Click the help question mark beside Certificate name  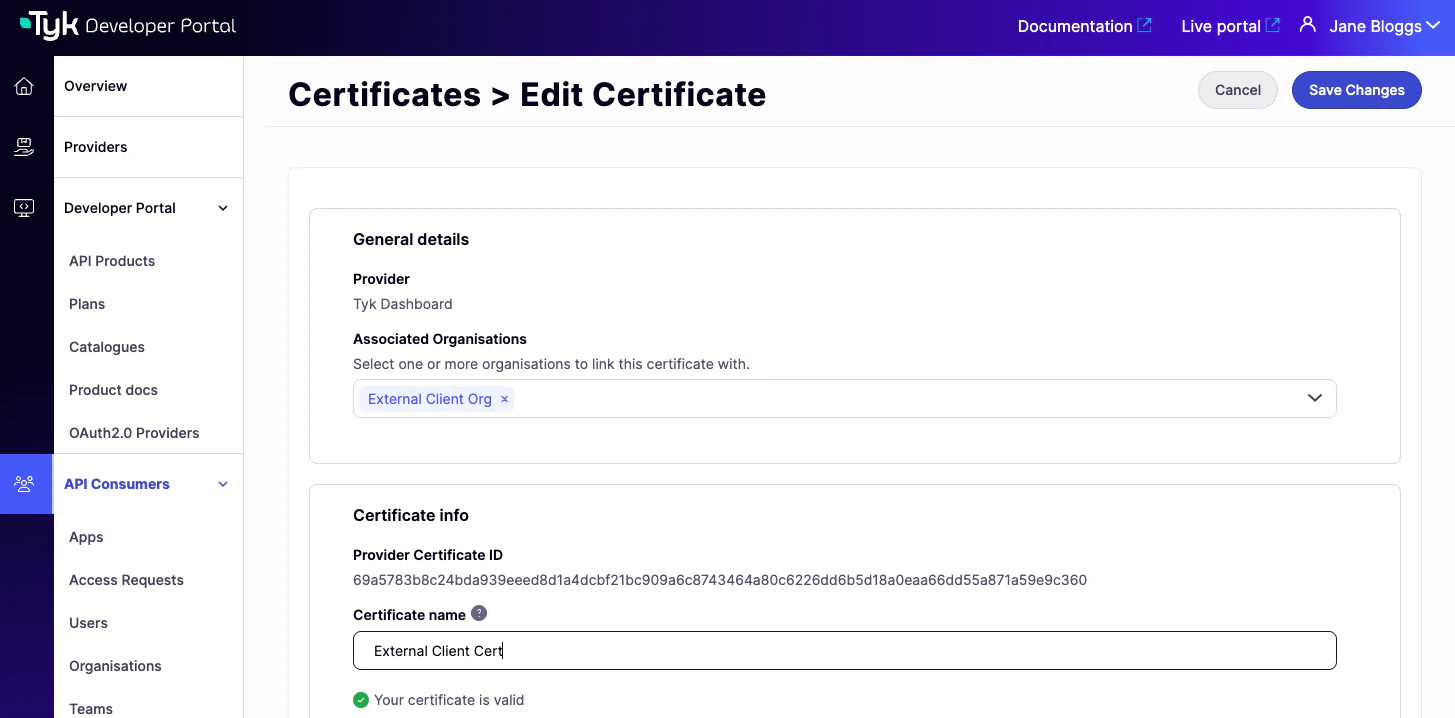(x=479, y=613)
